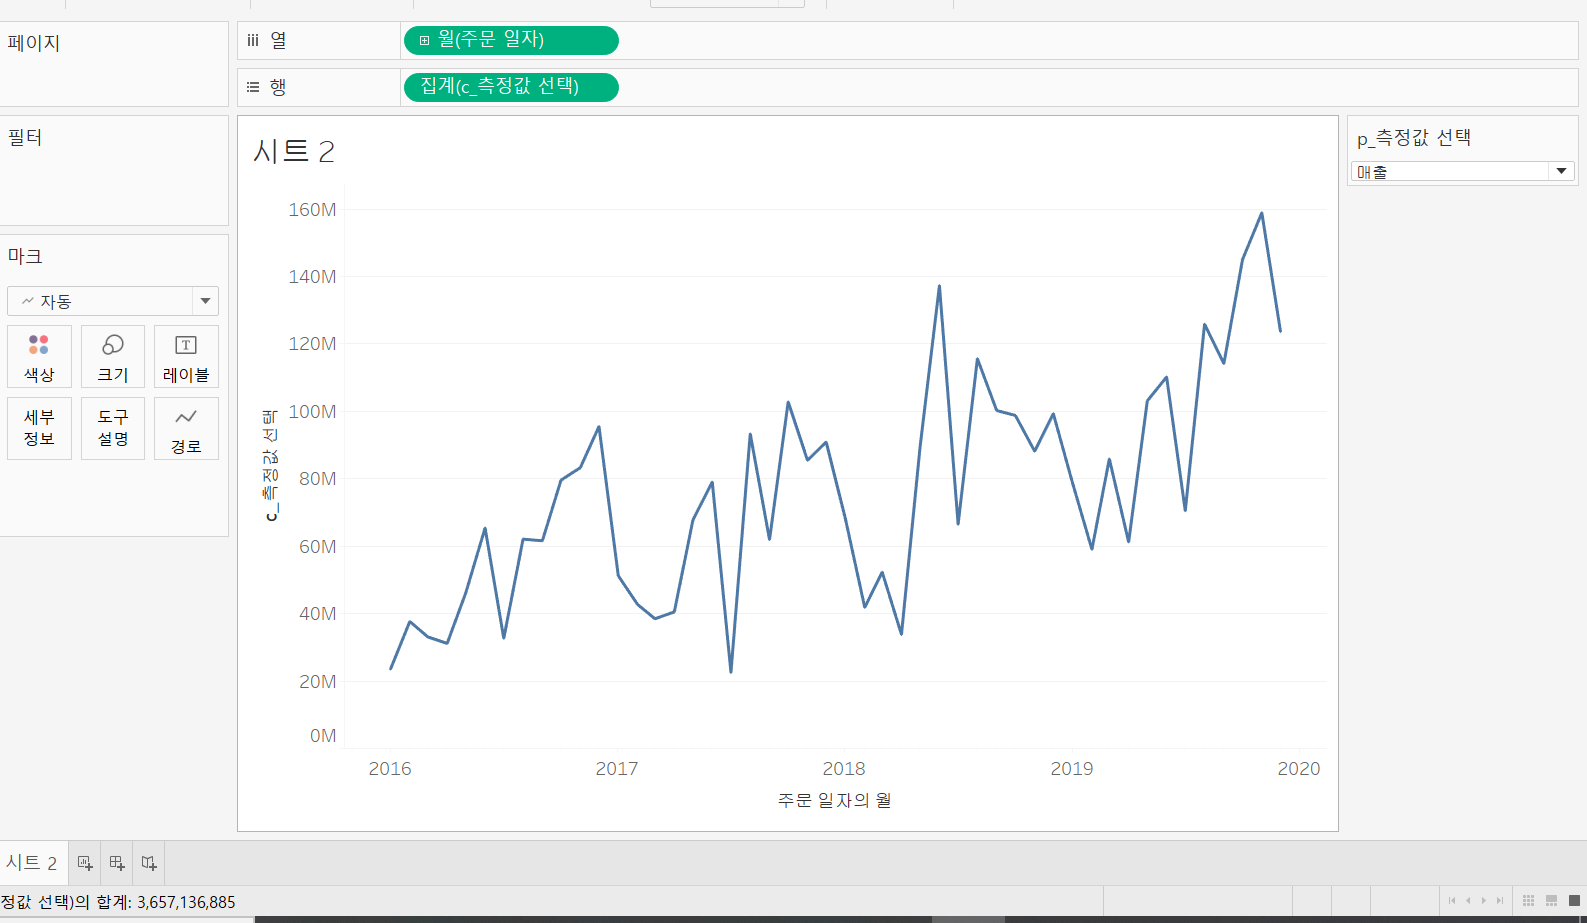Open the Path (경로) marks card
This screenshot has height=923, width=1587.
point(186,428)
